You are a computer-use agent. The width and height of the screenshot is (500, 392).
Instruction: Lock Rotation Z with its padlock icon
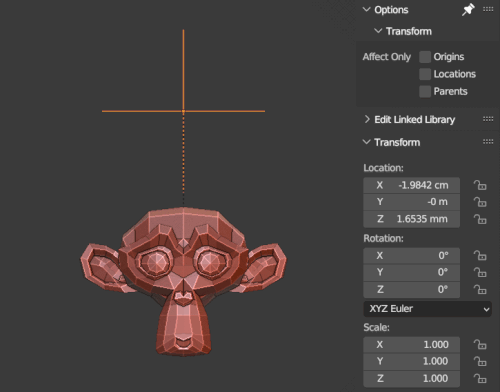[x=480, y=289]
